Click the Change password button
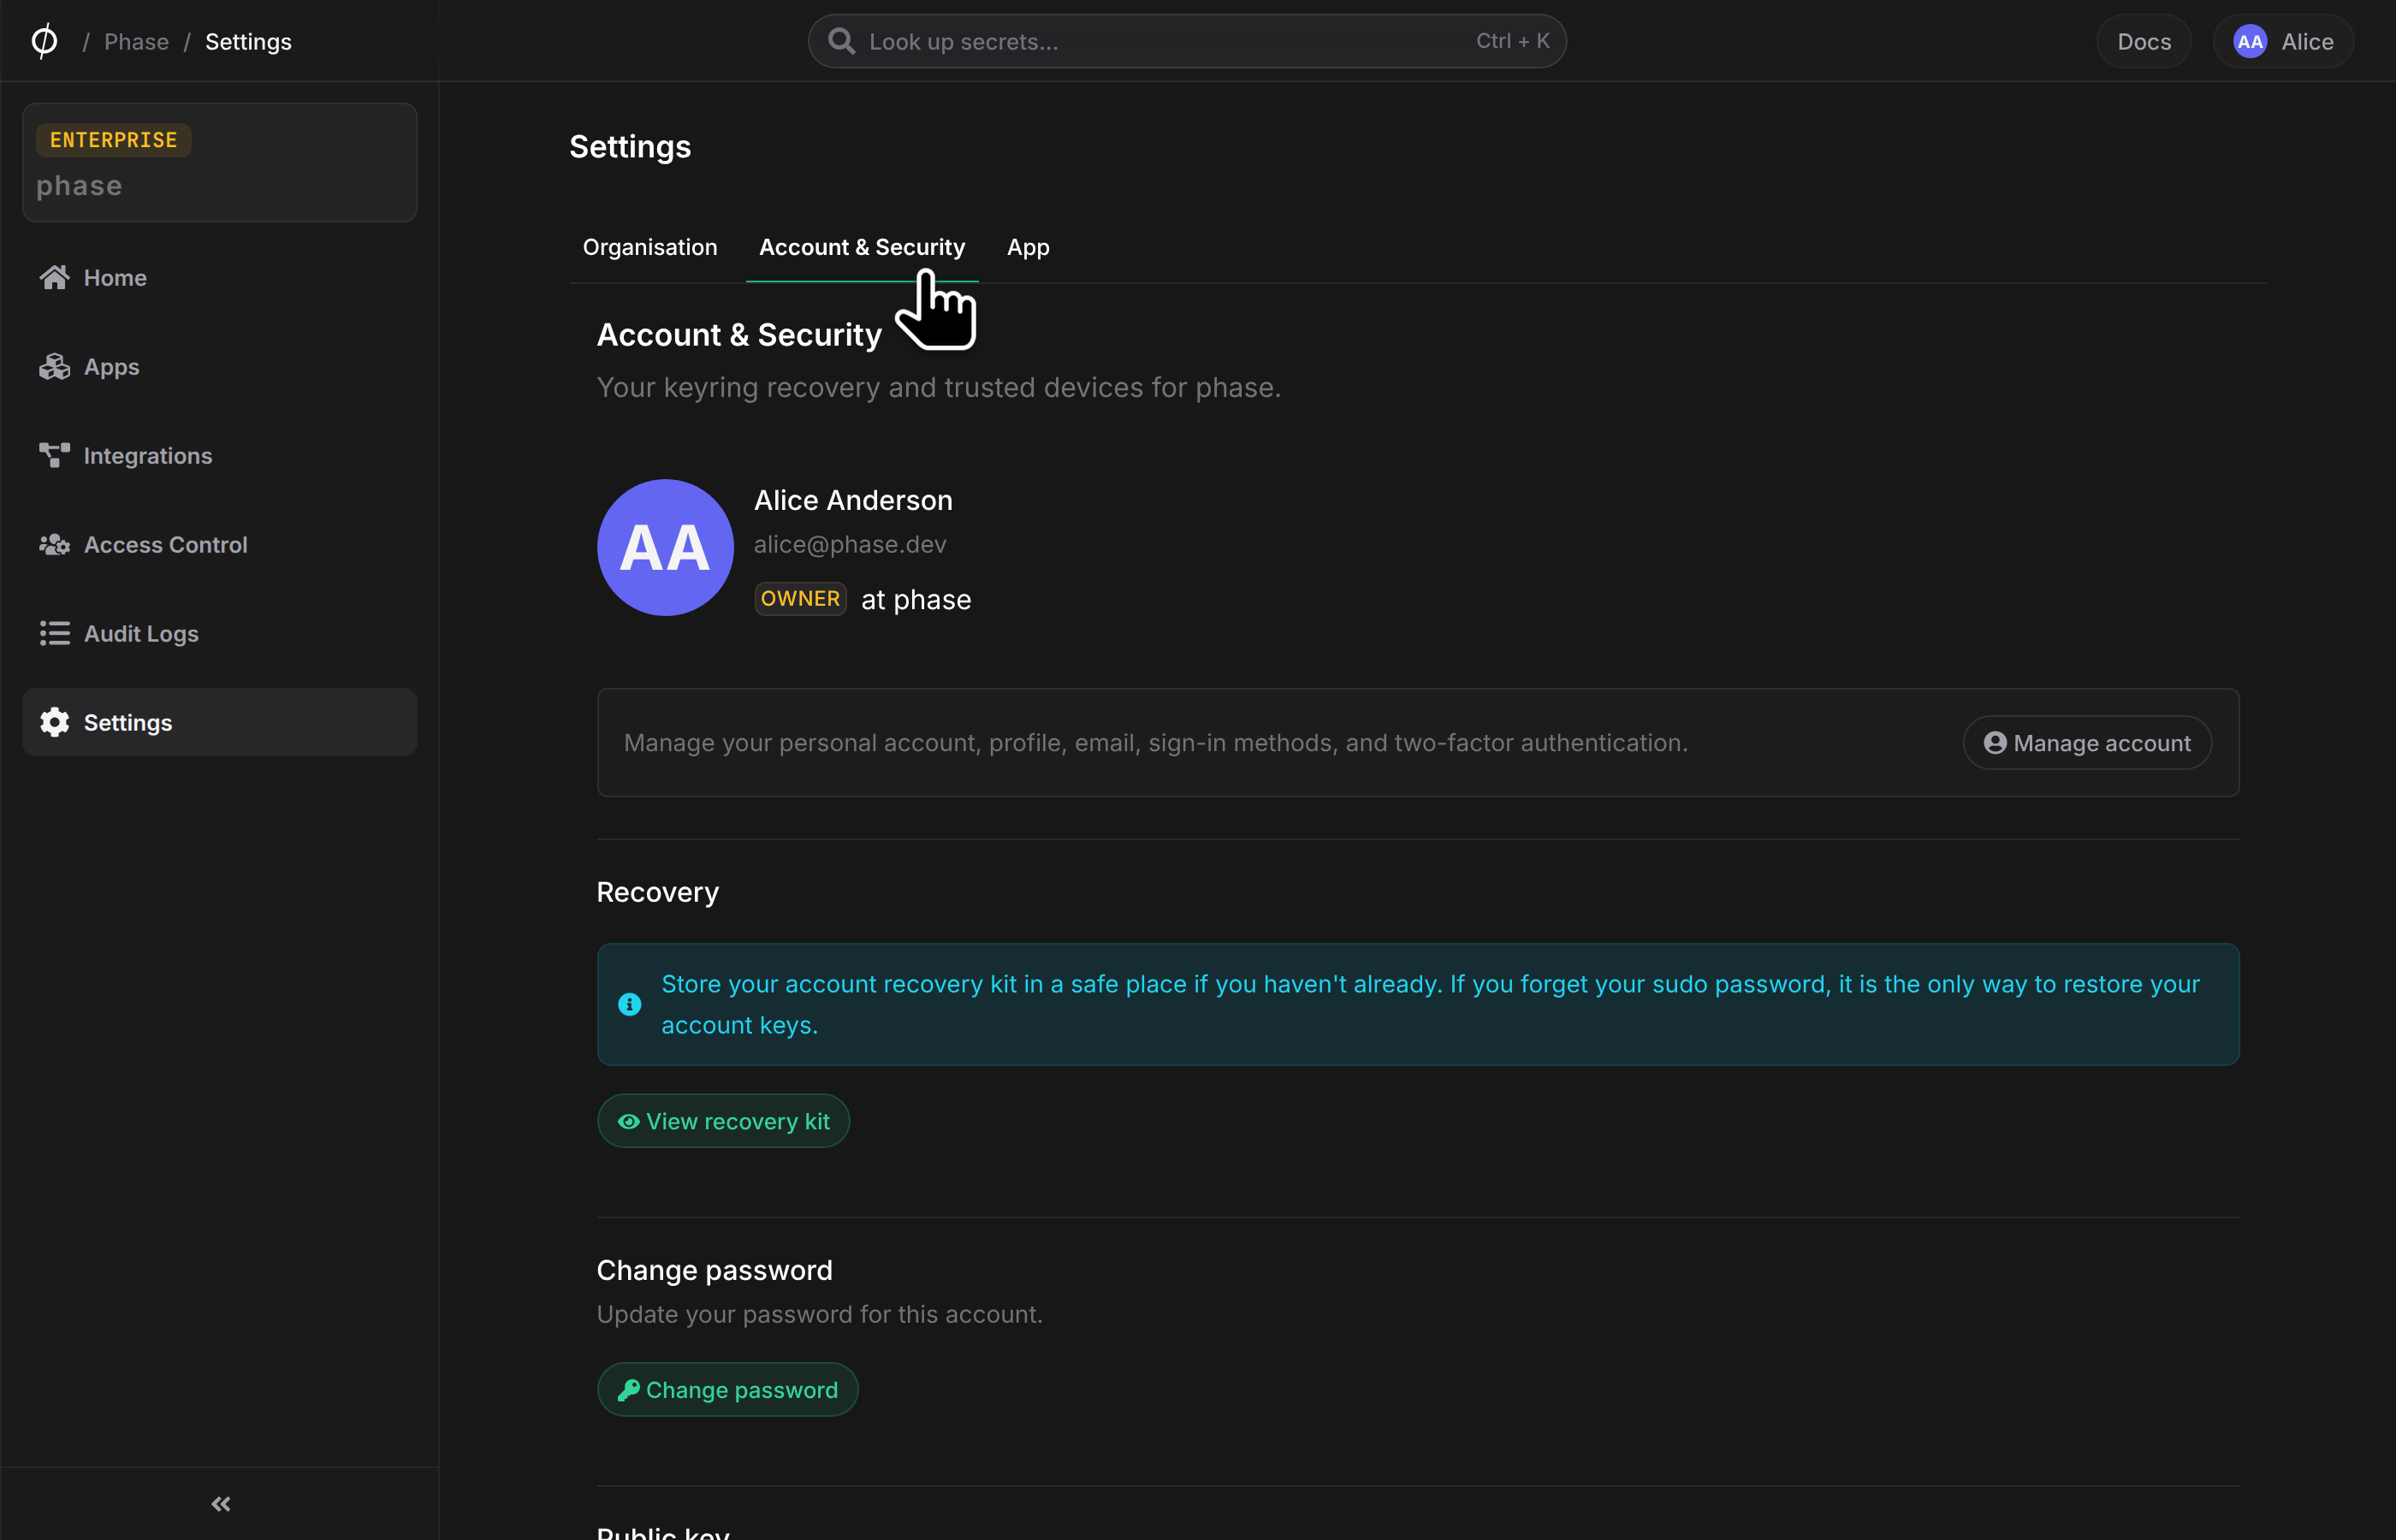This screenshot has height=1540, width=2396. pyautogui.click(x=727, y=1389)
